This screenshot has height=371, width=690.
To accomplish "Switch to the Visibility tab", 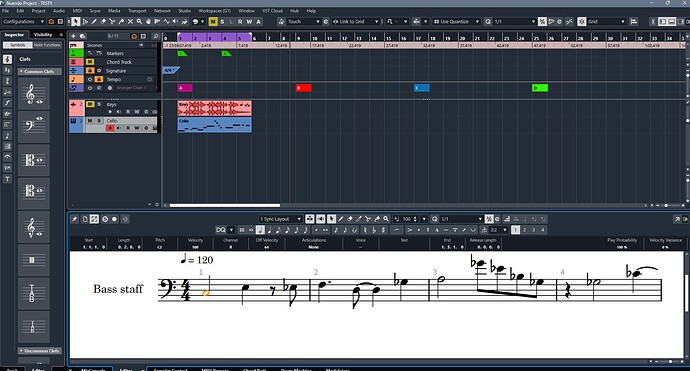I will [x=43, y=34].
